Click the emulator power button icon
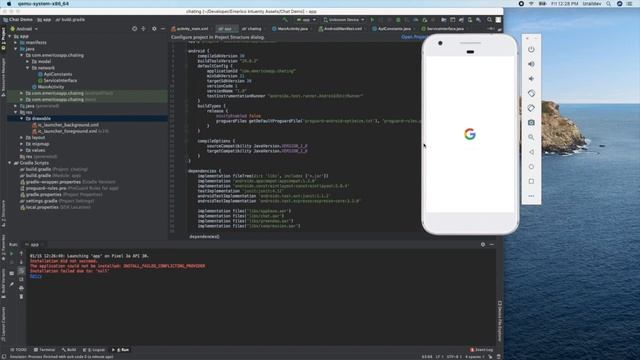640x360 pixels. click(x=531, y=49)
